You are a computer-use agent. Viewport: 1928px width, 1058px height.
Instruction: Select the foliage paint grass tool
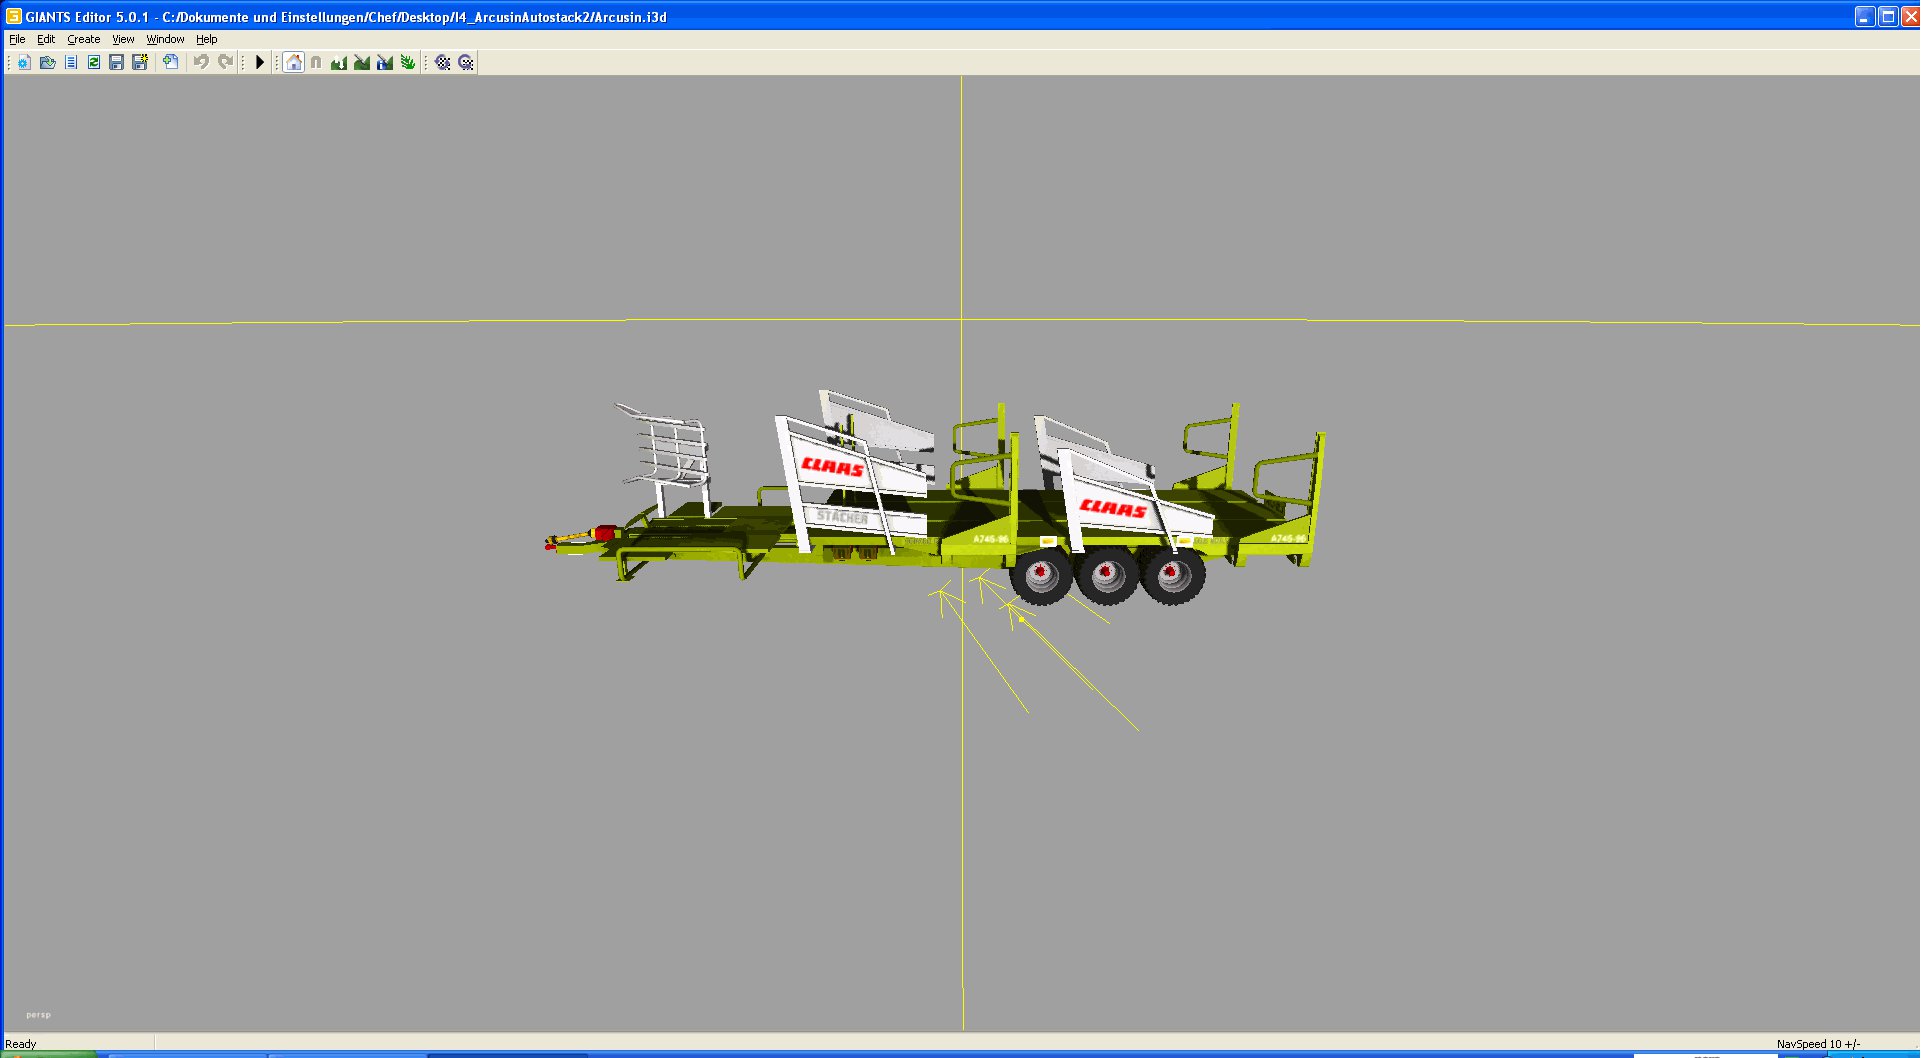pos(408,62)
